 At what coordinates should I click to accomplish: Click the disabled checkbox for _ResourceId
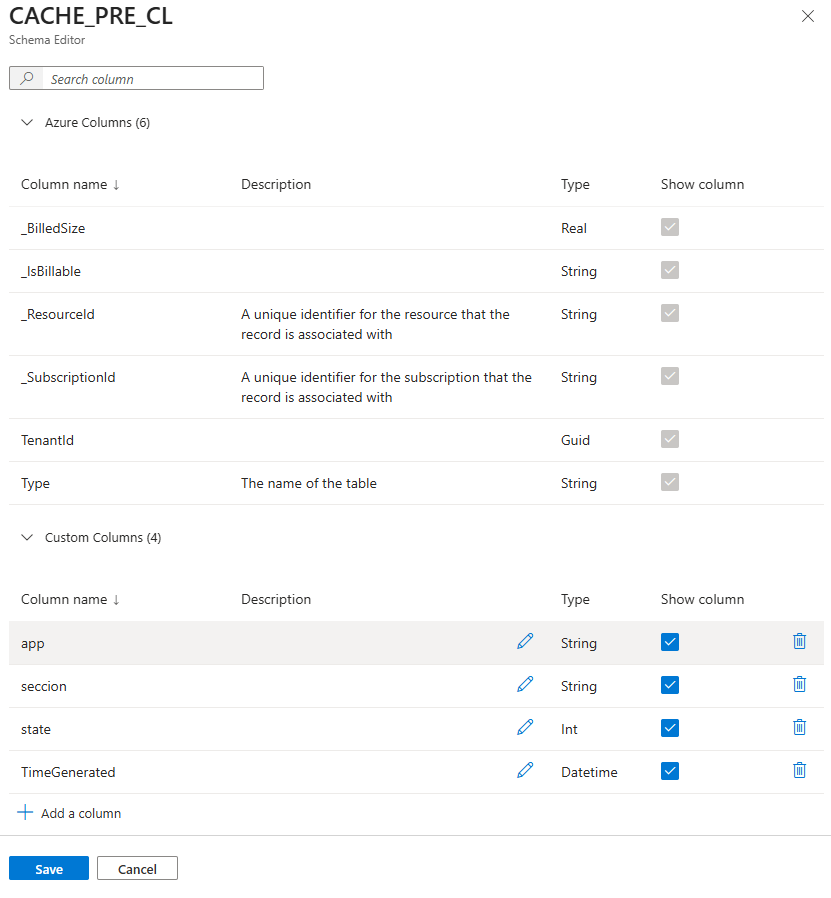(669, 313)
